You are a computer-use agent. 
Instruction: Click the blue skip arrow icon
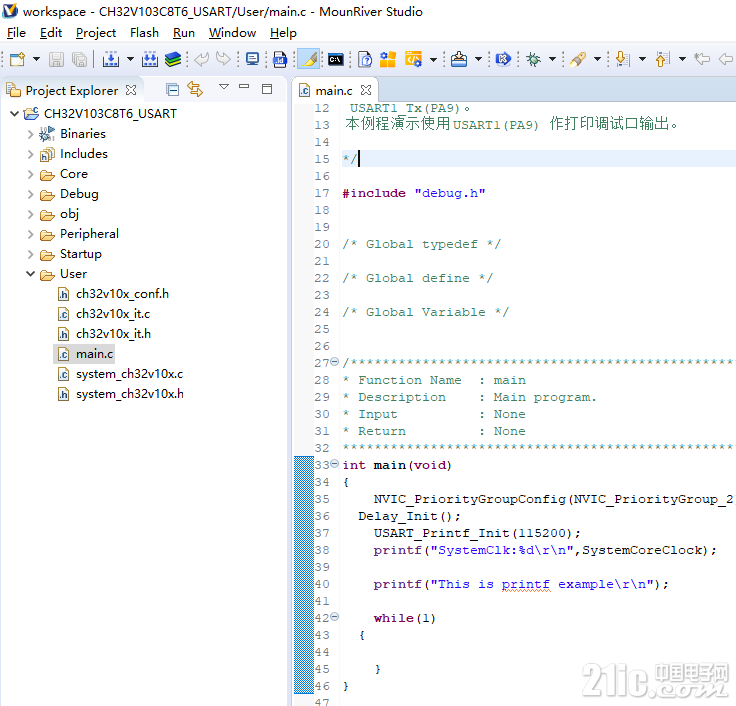pos(503,59)
